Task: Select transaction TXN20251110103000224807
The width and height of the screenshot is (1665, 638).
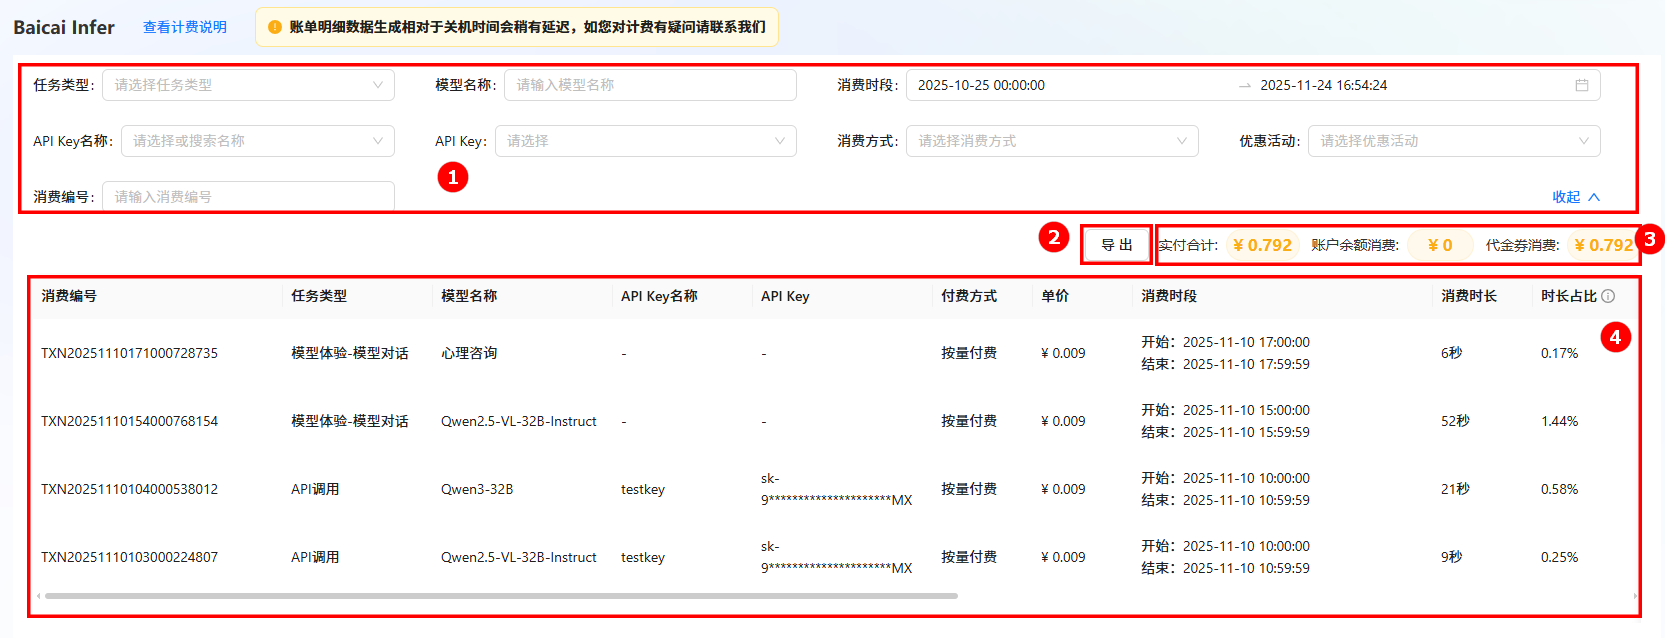Action: (129, 557)
